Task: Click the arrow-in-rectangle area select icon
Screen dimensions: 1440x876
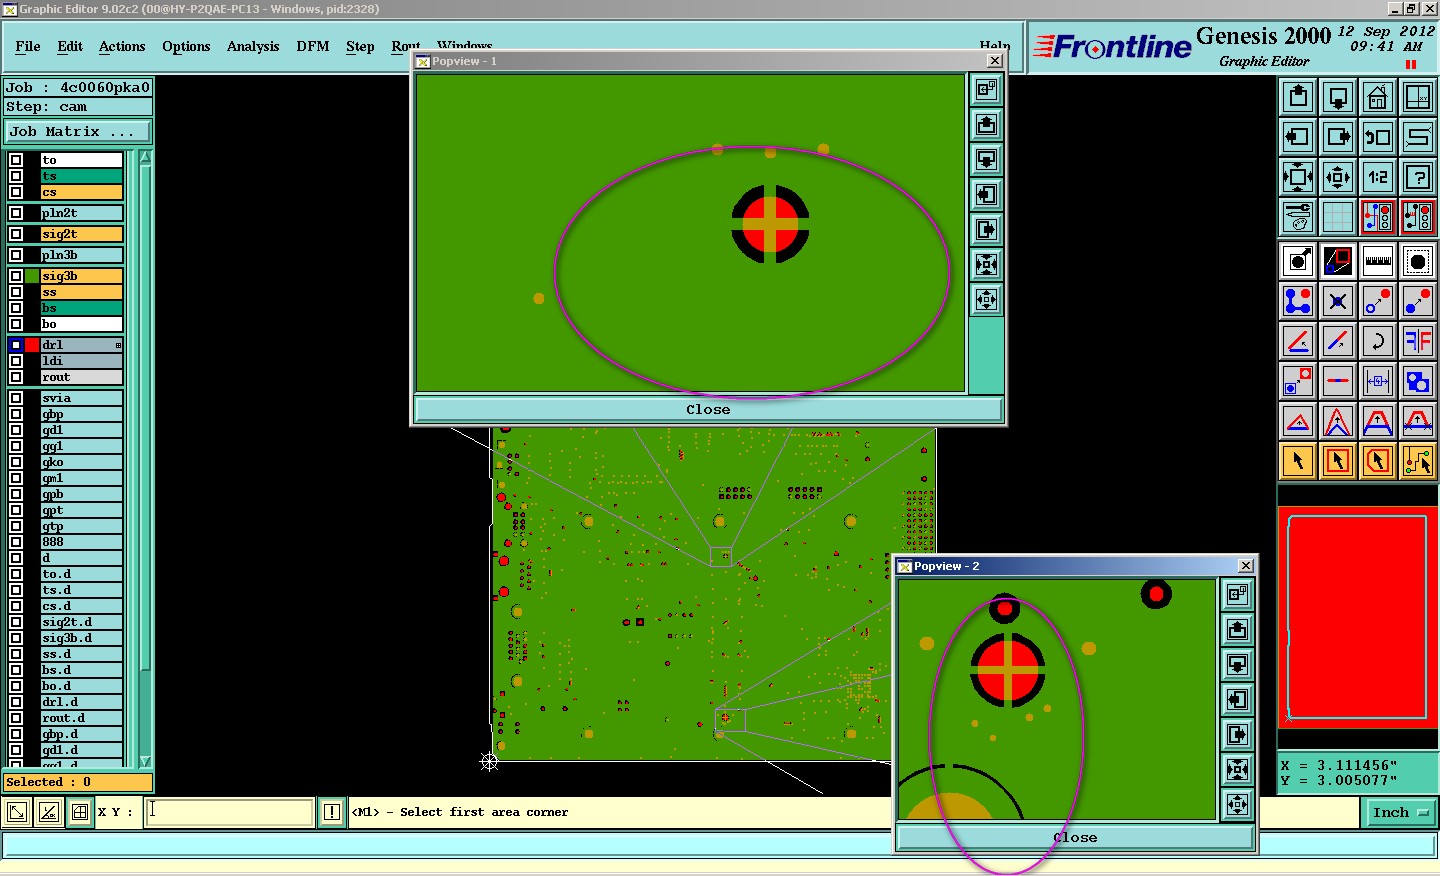Action: click(1338, 461)
